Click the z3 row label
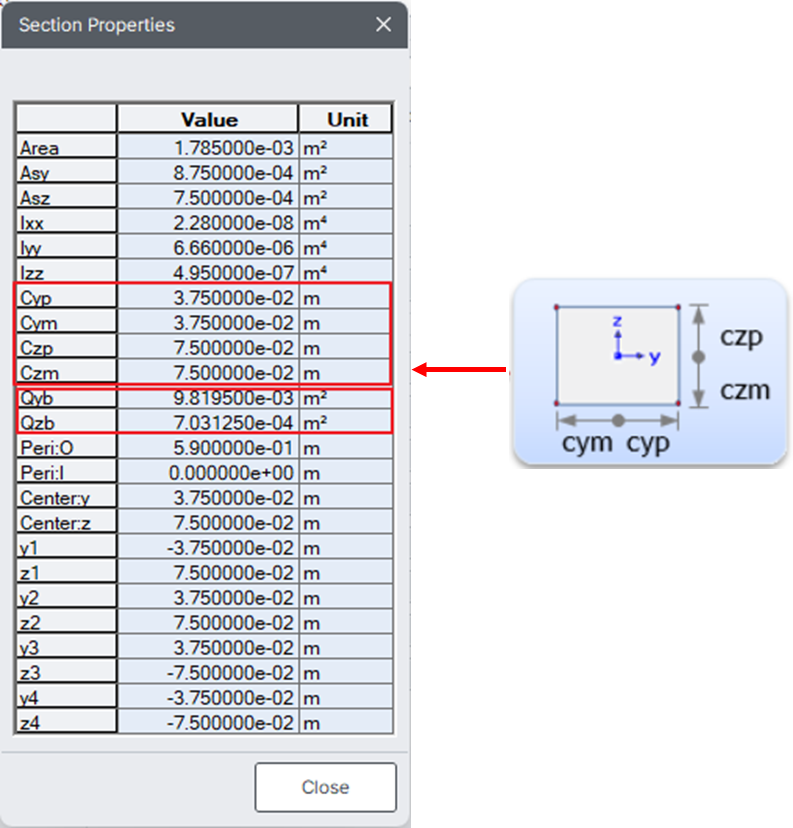 pyautogui.click(x=66, y=673)
